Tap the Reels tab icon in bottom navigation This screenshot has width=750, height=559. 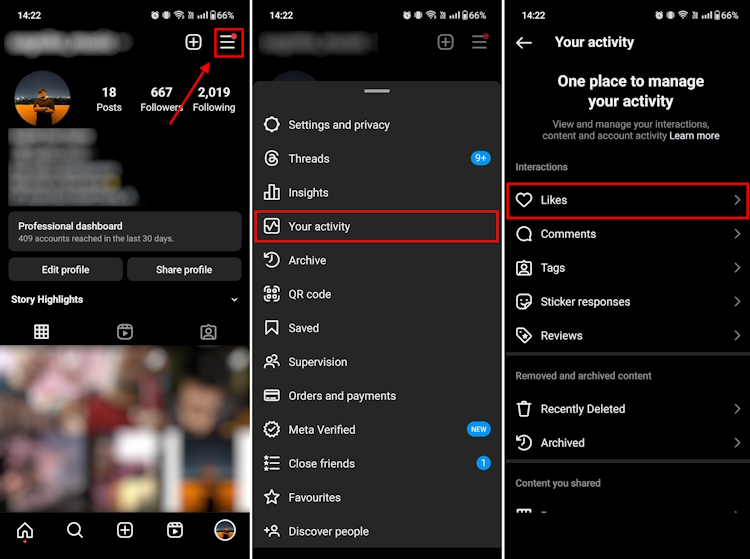coord(175,530)
